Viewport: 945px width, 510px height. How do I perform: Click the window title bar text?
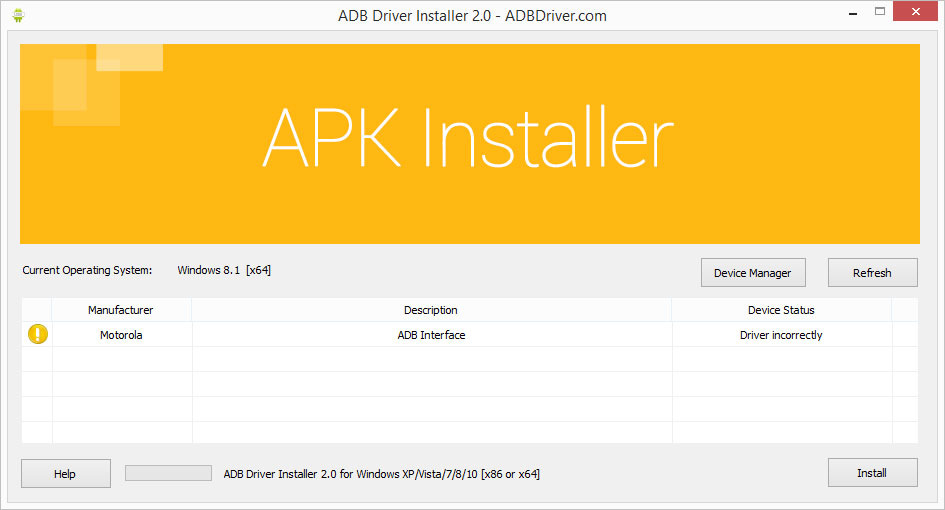[472, 15]
